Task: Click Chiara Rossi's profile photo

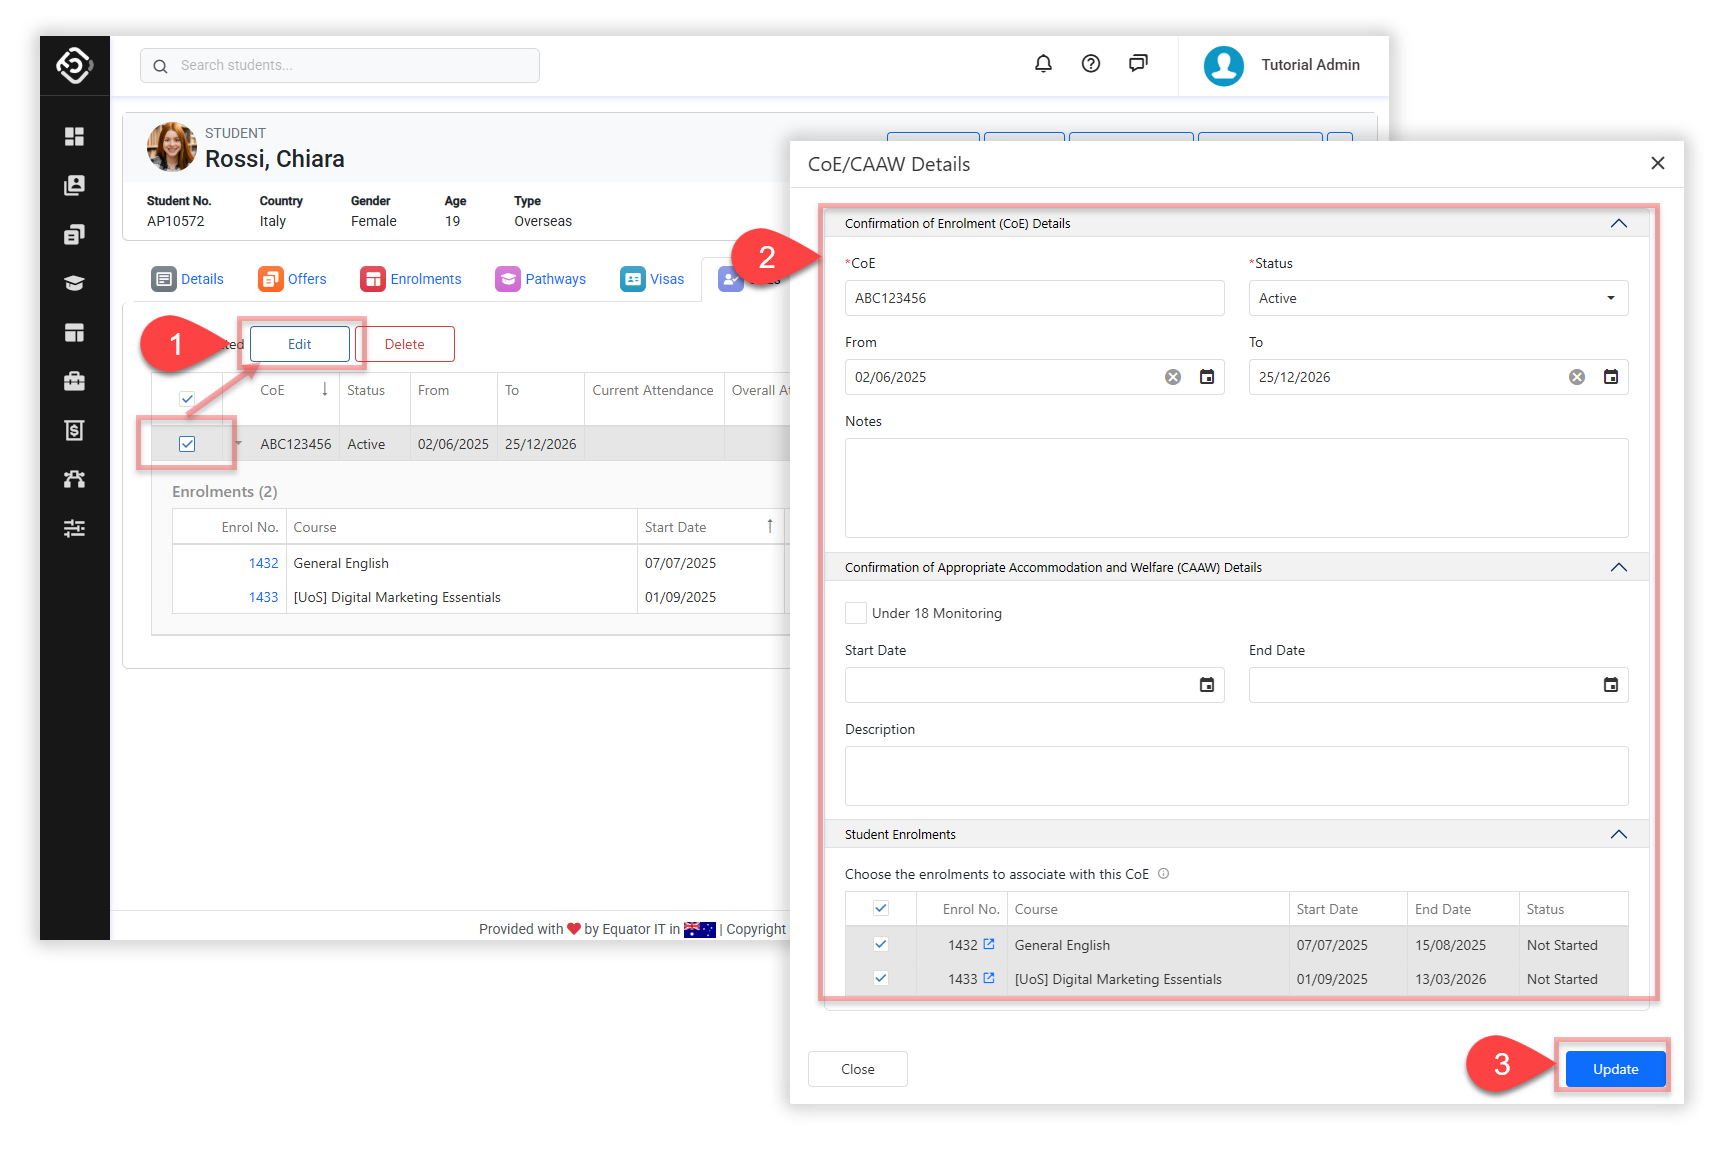Action: (171, 147)
